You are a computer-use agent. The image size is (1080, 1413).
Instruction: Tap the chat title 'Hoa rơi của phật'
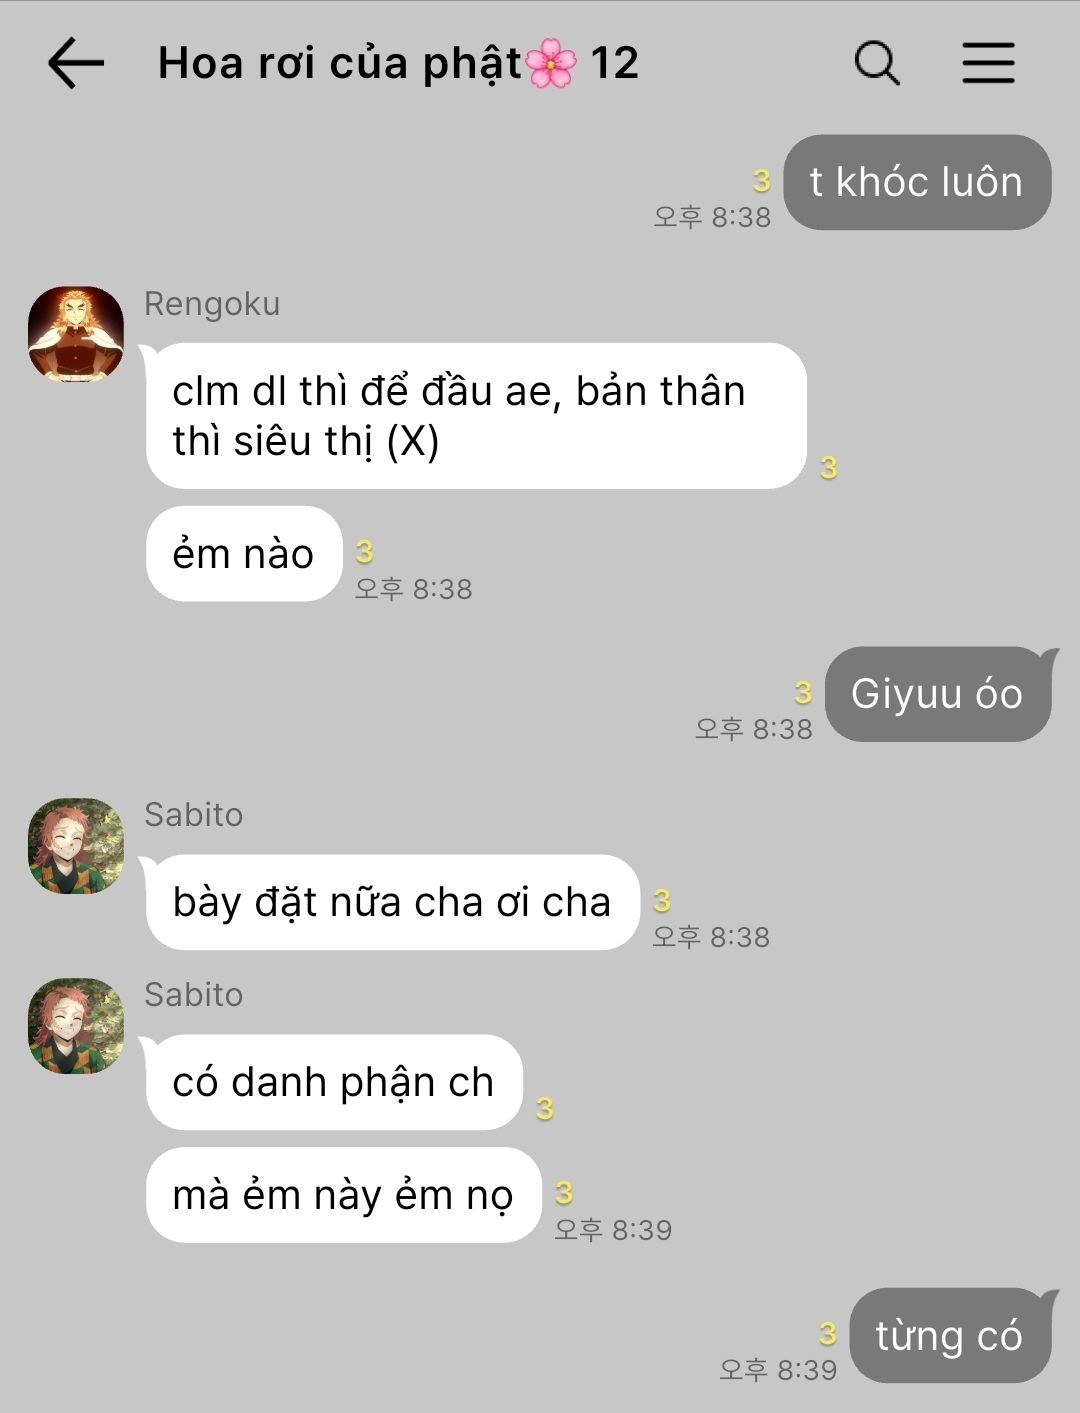click(x=340, y=64)
